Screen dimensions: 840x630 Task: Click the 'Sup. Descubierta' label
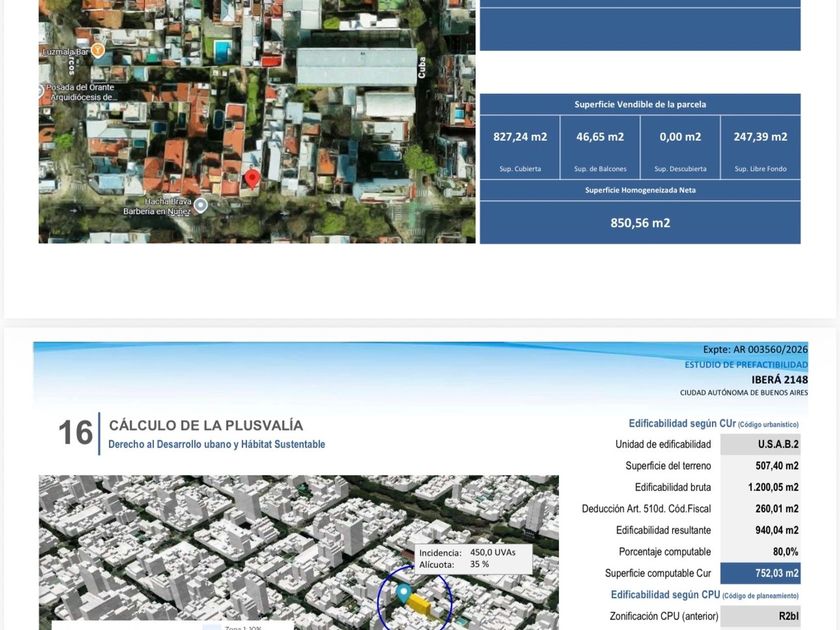pyautogui.click(x=680, y=169)
